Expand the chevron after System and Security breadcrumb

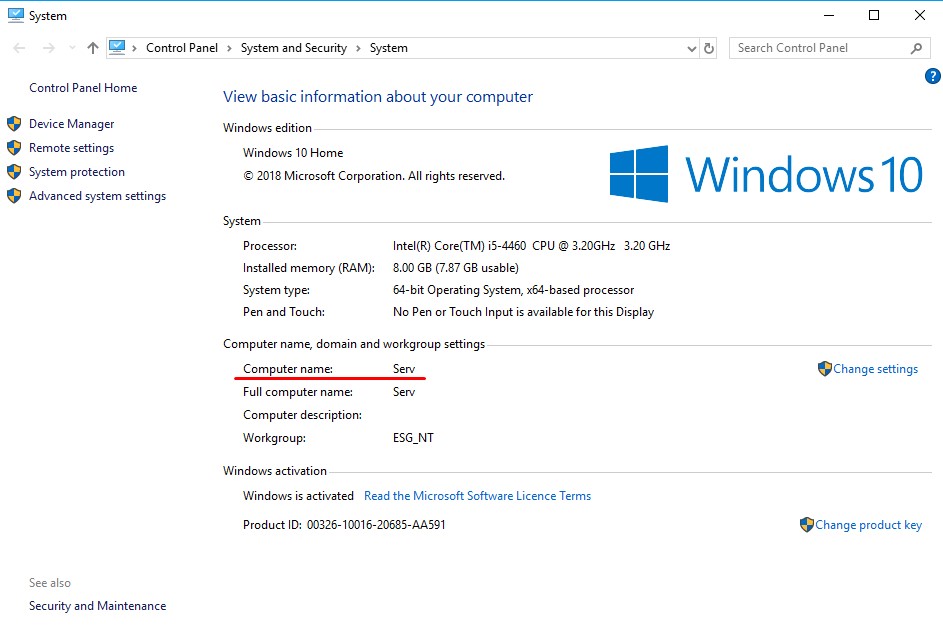[x=358, y=48]
